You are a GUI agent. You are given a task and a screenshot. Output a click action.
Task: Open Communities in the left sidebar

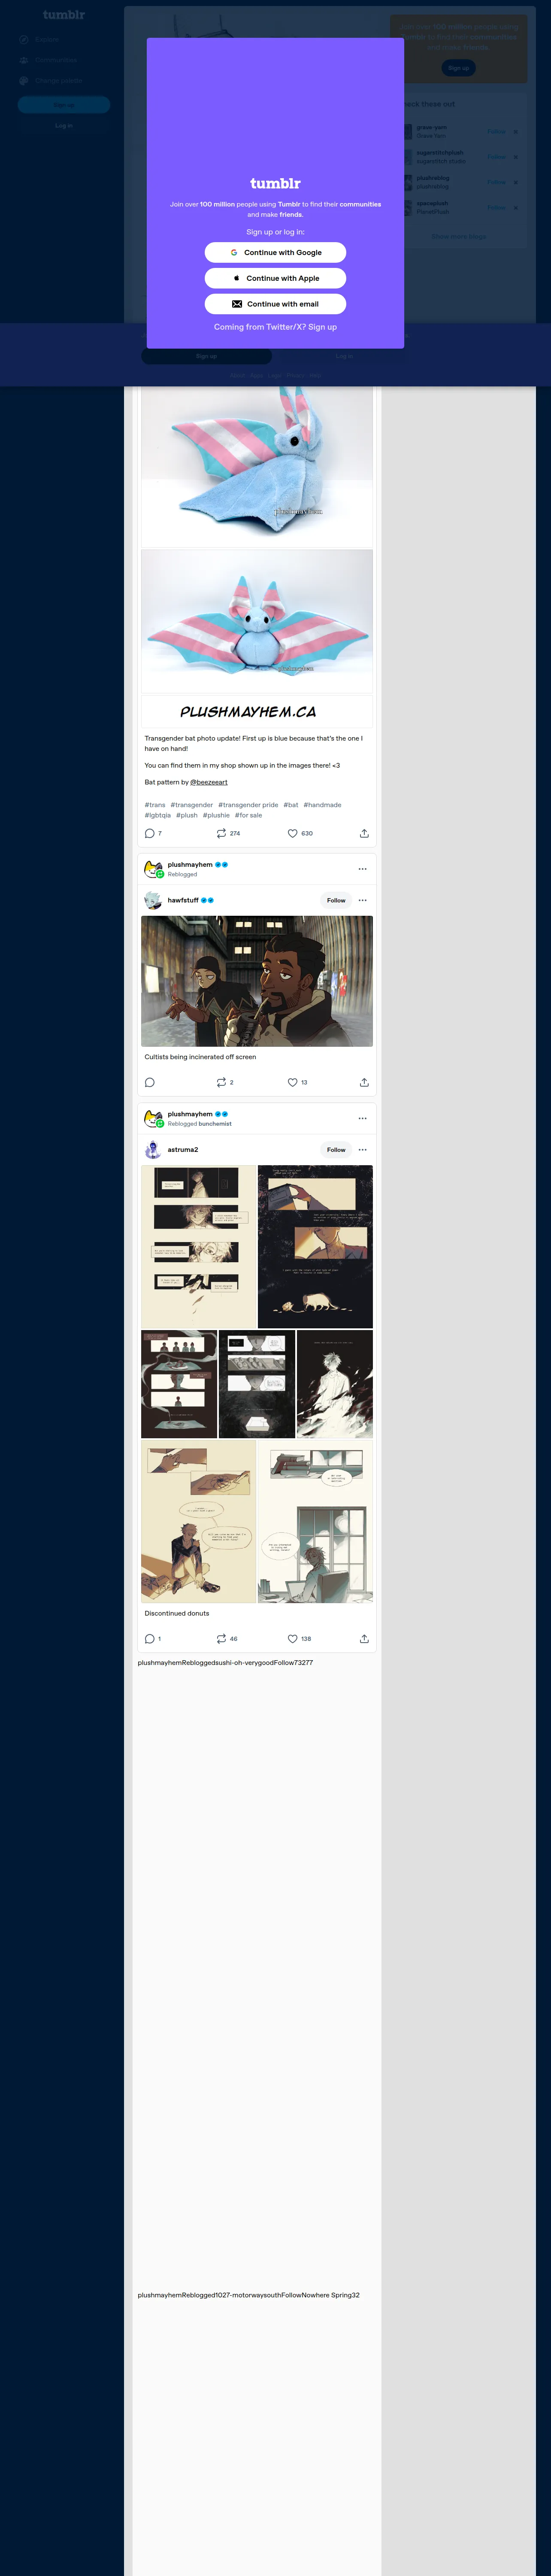[64, 60]
